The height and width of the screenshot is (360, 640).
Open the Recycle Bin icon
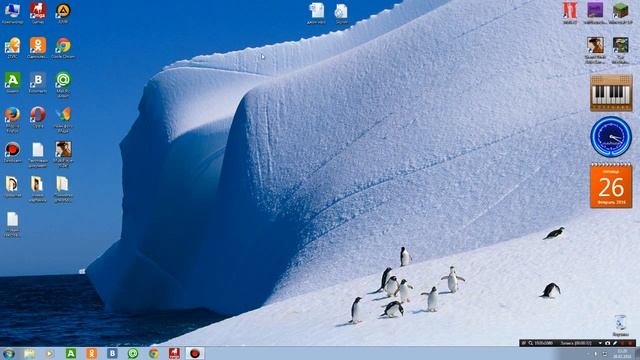(620, 325)
